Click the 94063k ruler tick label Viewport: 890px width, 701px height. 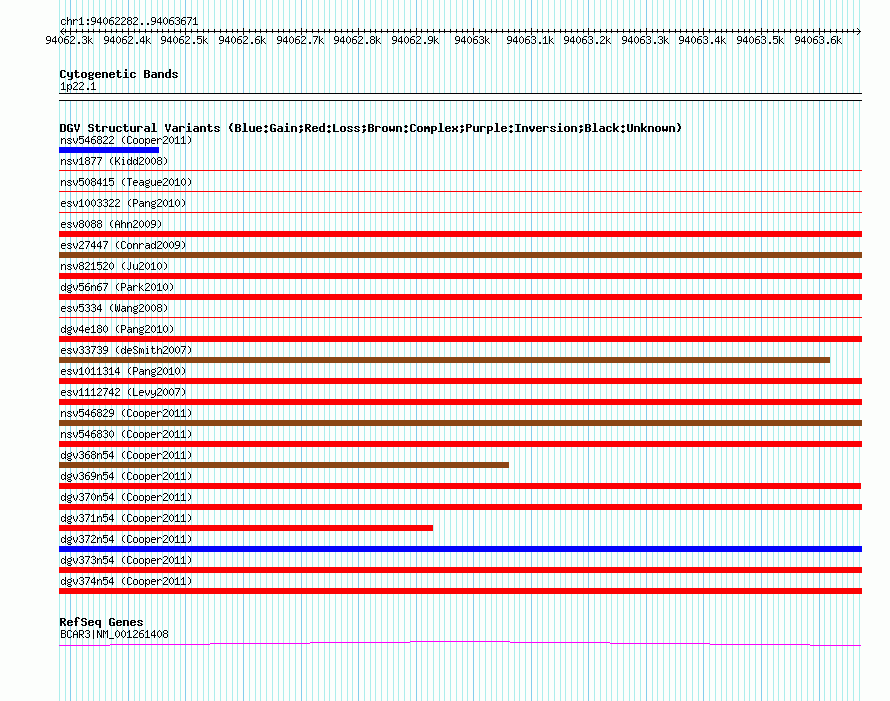pos(472,40)
